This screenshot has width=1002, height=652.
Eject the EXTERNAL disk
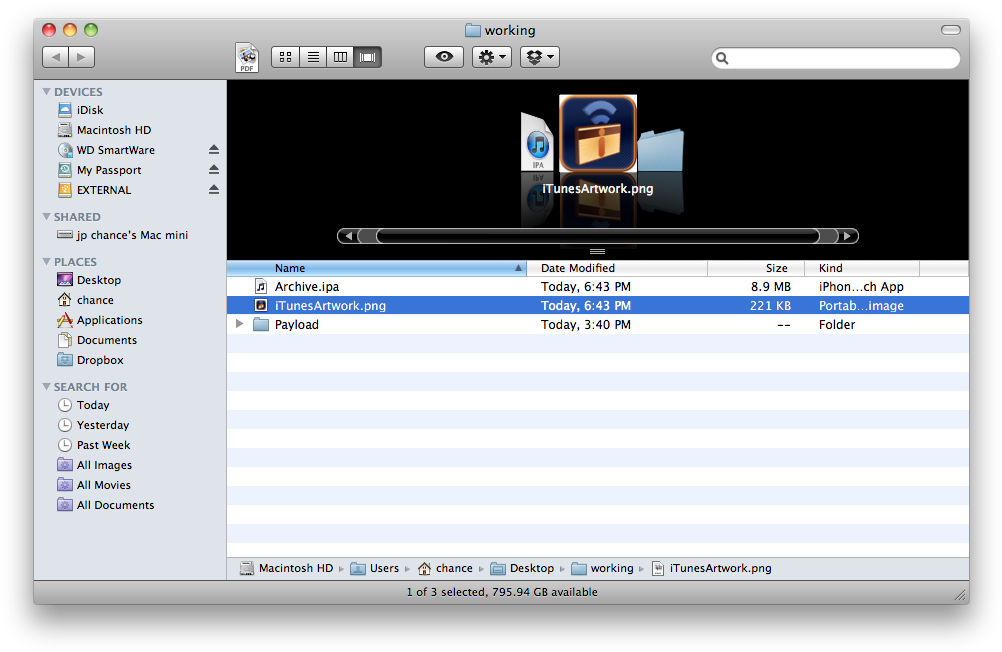[x=212, y=190]
